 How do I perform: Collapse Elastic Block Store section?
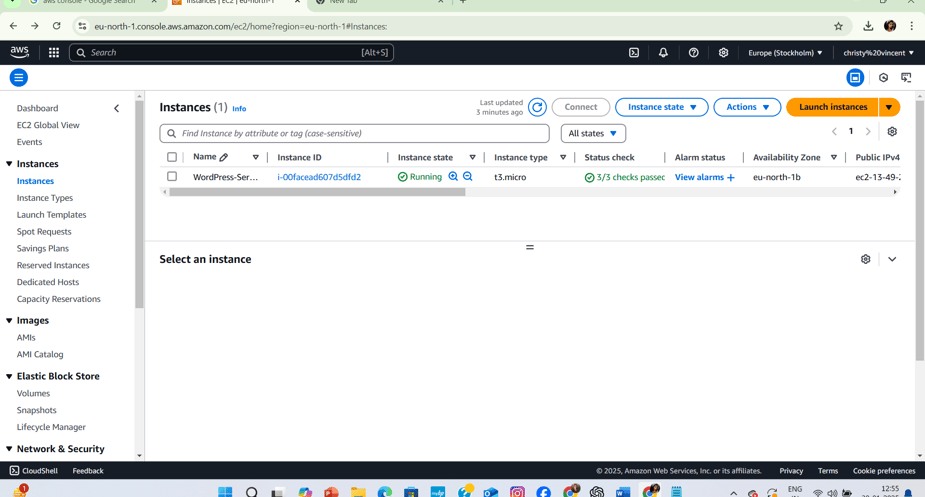(9, 376)
